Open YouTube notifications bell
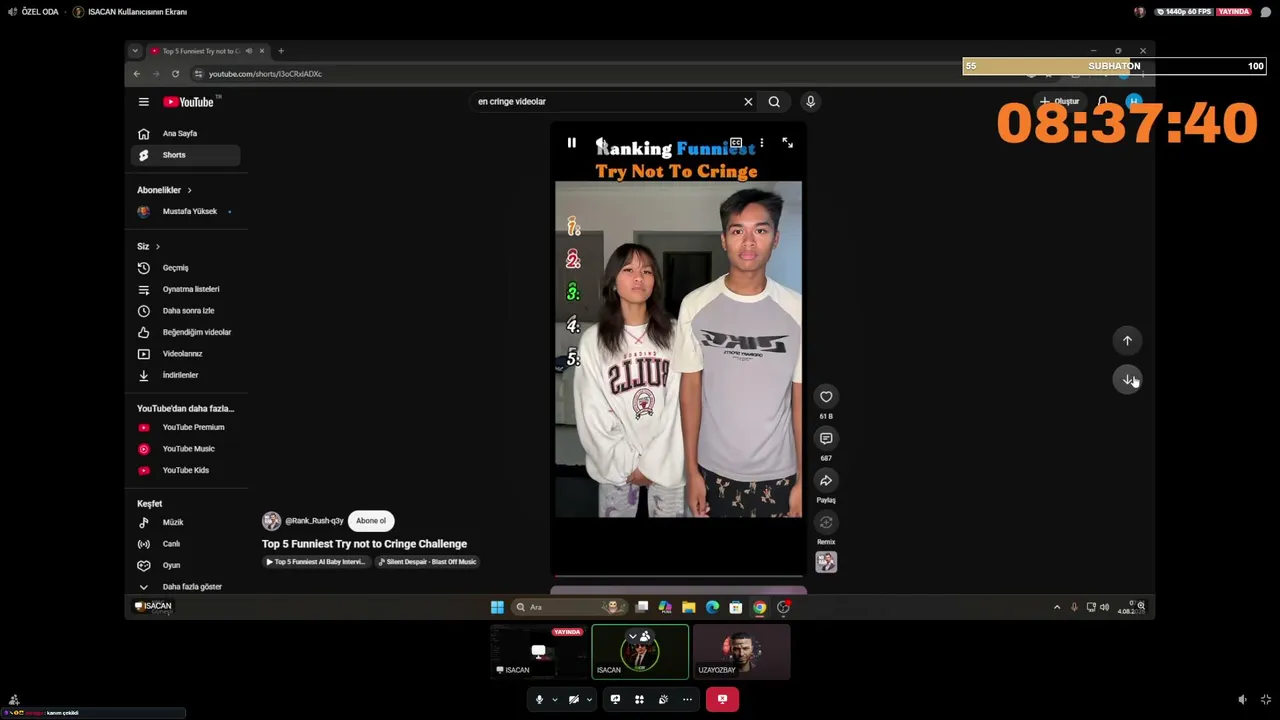Image resolution: width=1280 pixels, height=720 pixels. [x=1102, y=102]
